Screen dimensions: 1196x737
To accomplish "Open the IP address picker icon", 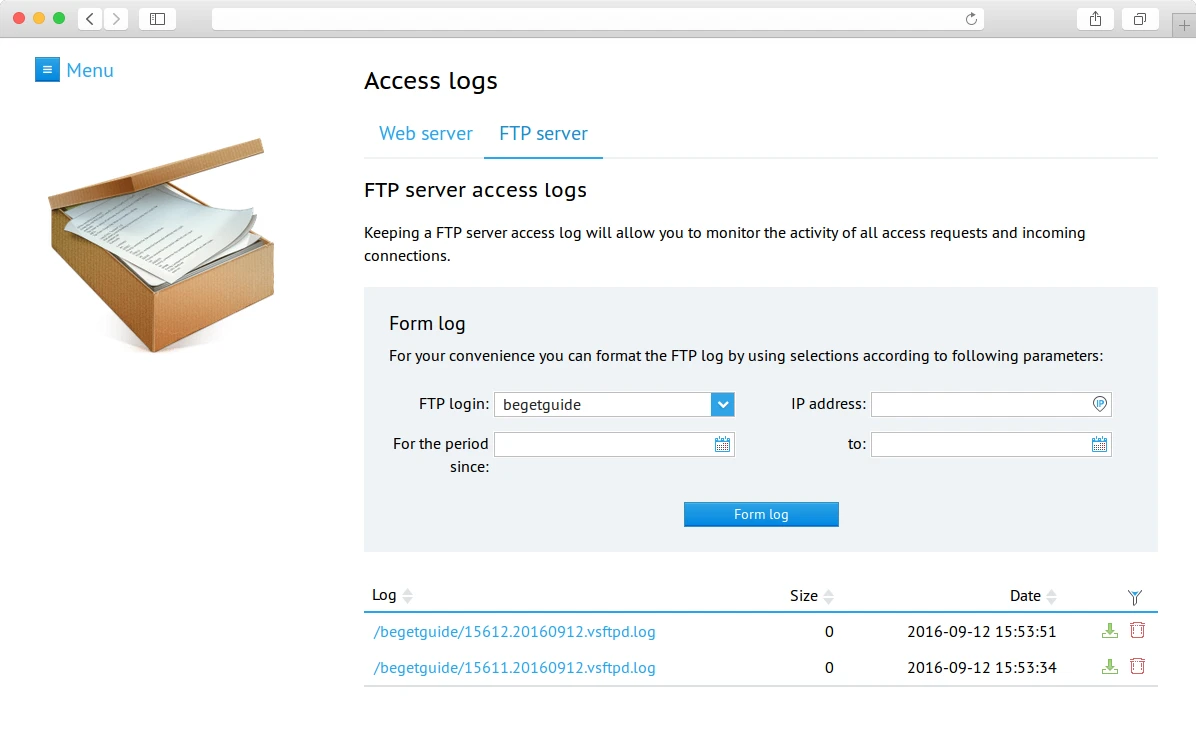I will click(1099, 404).
